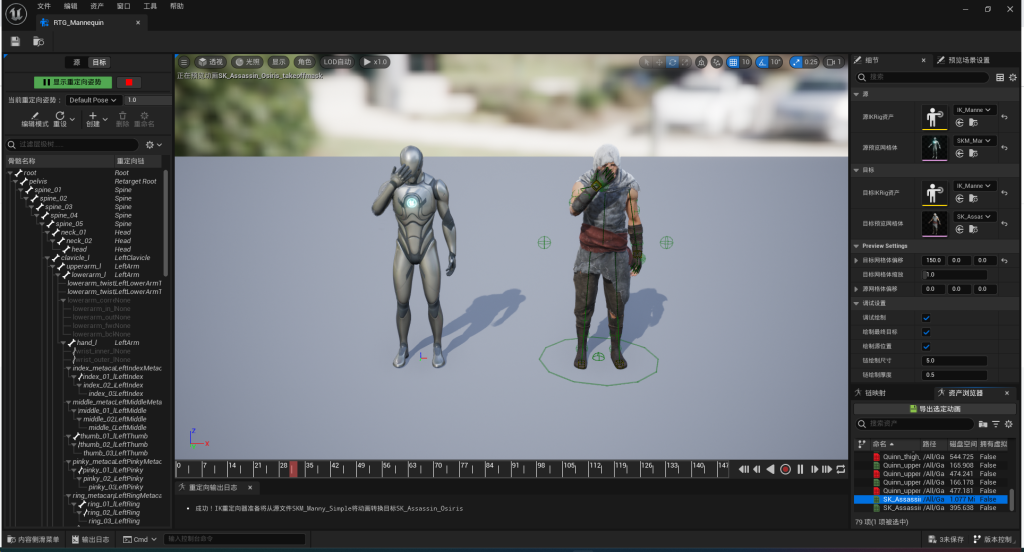The width and height of the screenshot is (1024, 552).
Task: Open the 文件 File menu
Action: [x=44, y=6]
